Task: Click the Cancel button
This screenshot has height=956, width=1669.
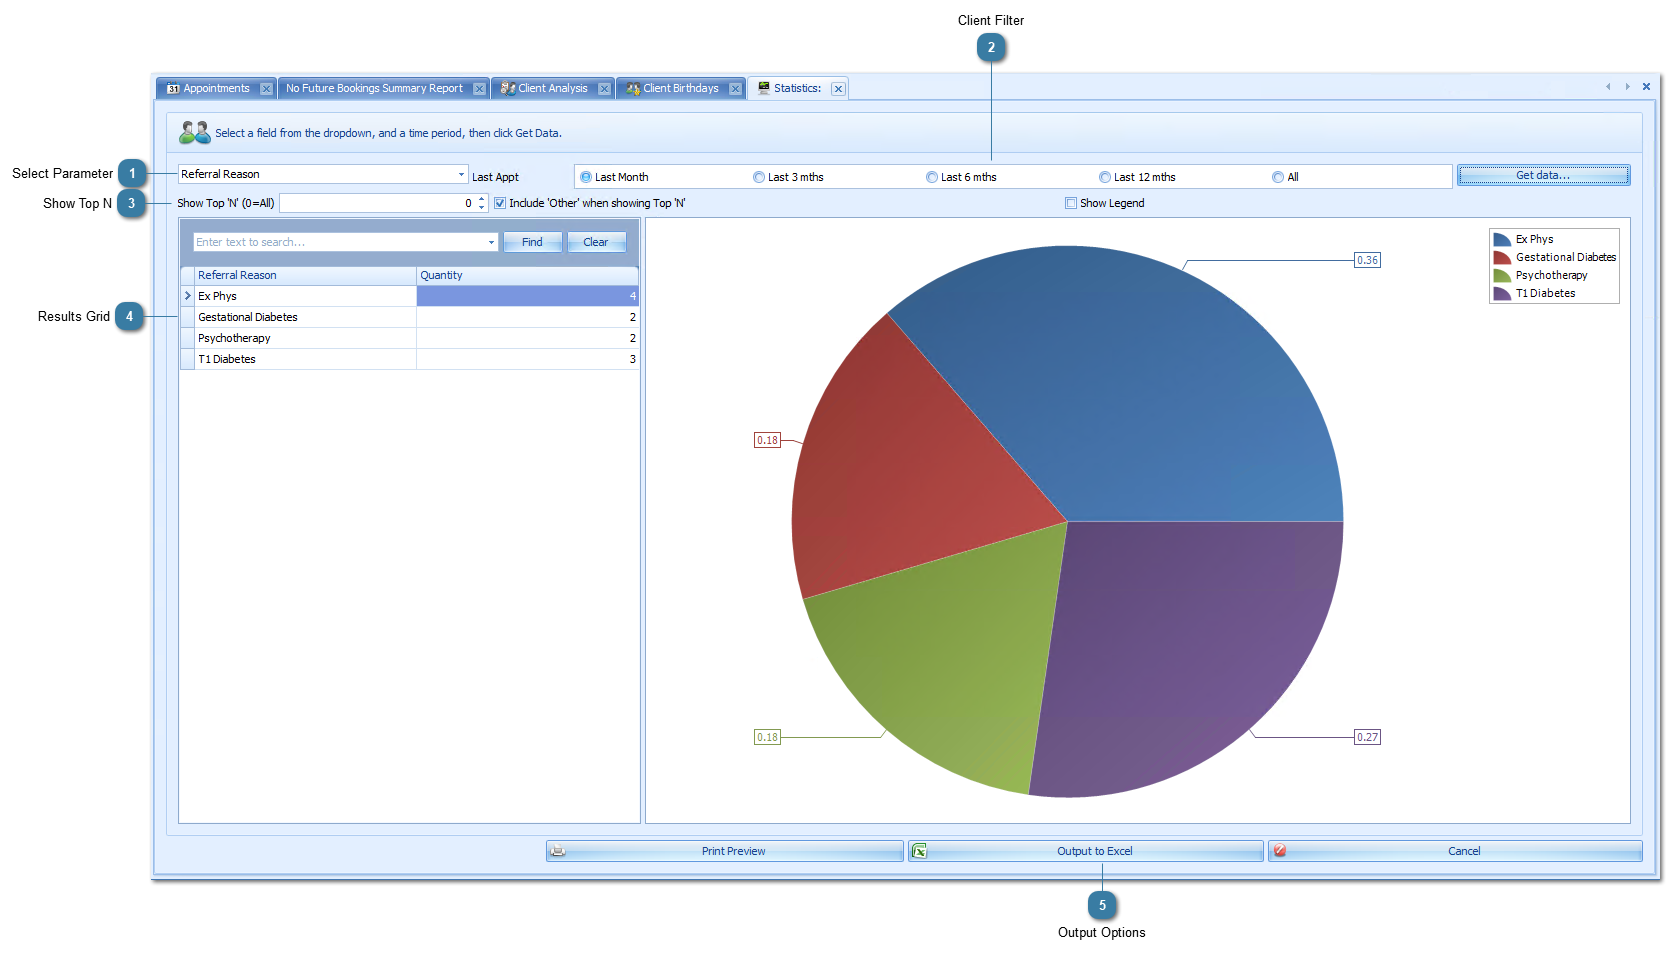Action: 1455,851
